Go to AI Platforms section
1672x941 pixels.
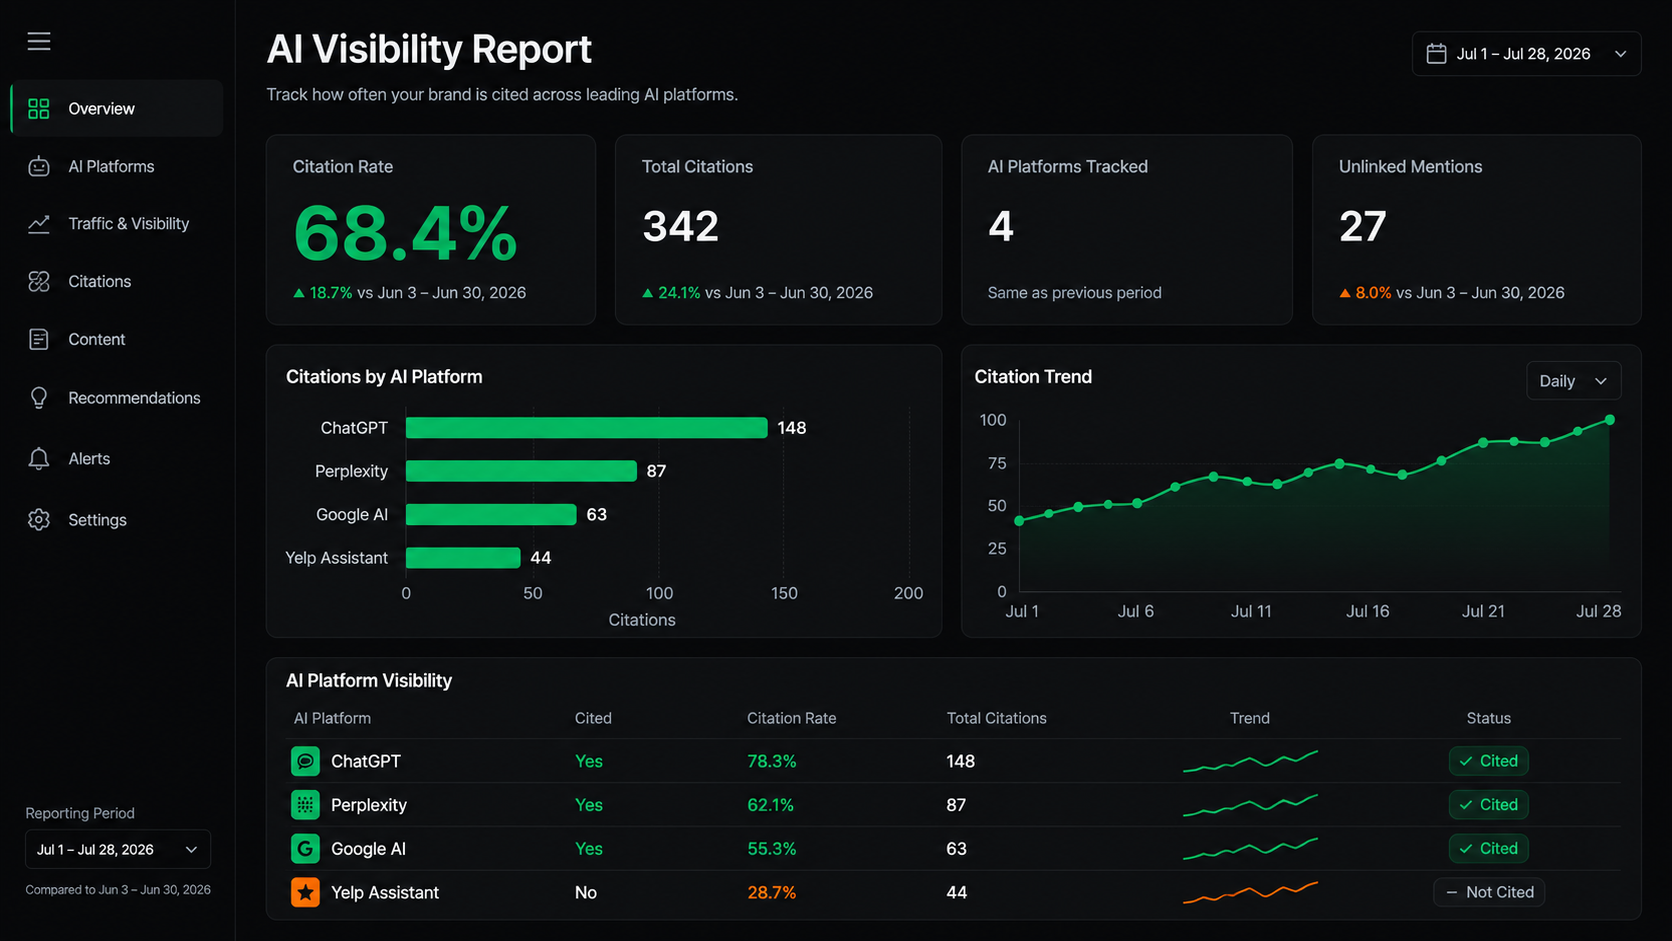[x=117, y=166]
